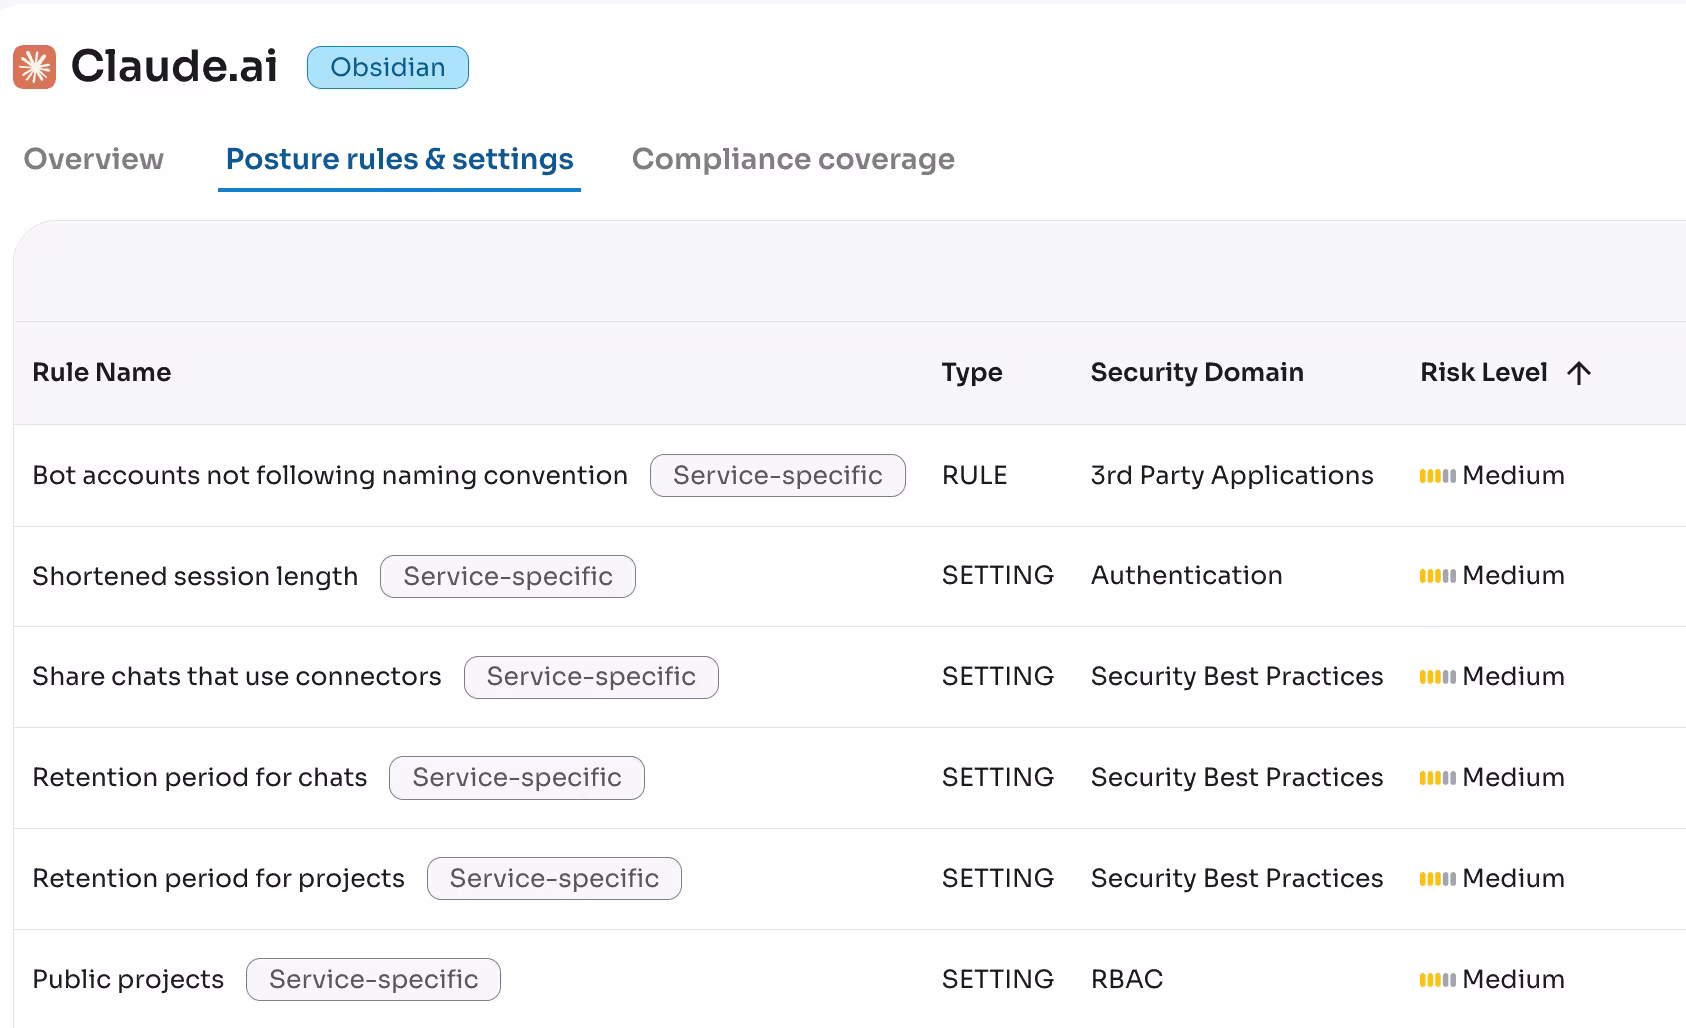1686x1028 pixels.
Task: Sort by the Type column header
Action: click(972, 372)
